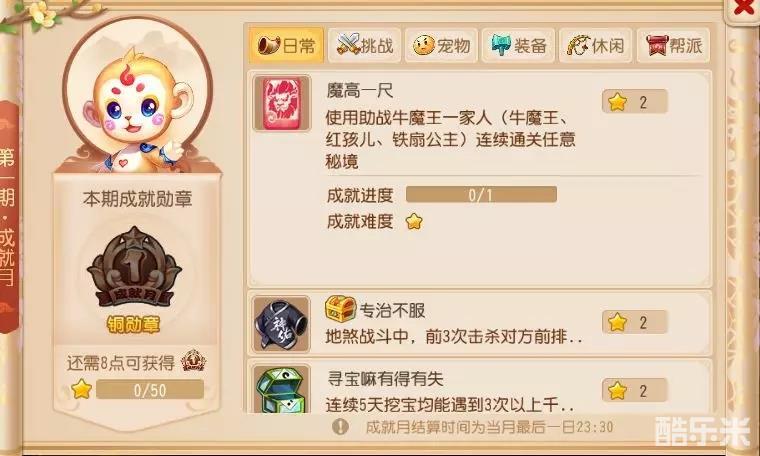Open the 日常 daily tab
The height and width of the screenshot is (456, 760).
(286, 46)
